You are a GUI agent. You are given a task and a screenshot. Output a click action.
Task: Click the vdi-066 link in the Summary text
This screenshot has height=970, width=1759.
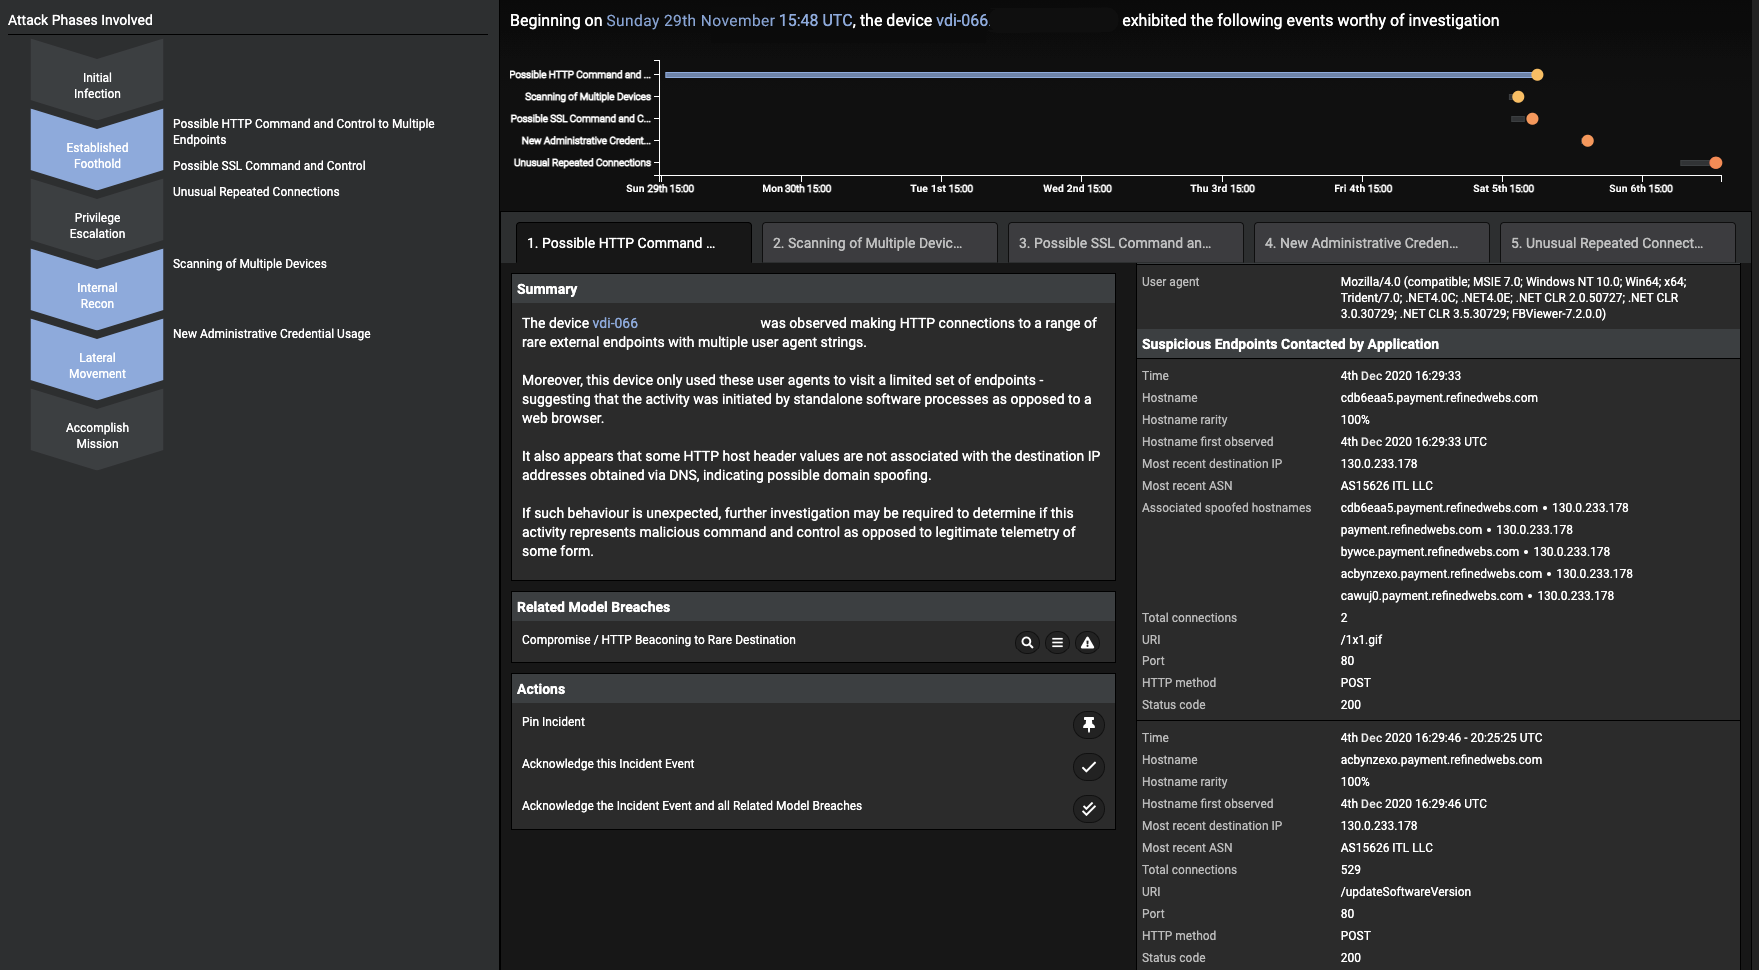click(x=615, y=323)
